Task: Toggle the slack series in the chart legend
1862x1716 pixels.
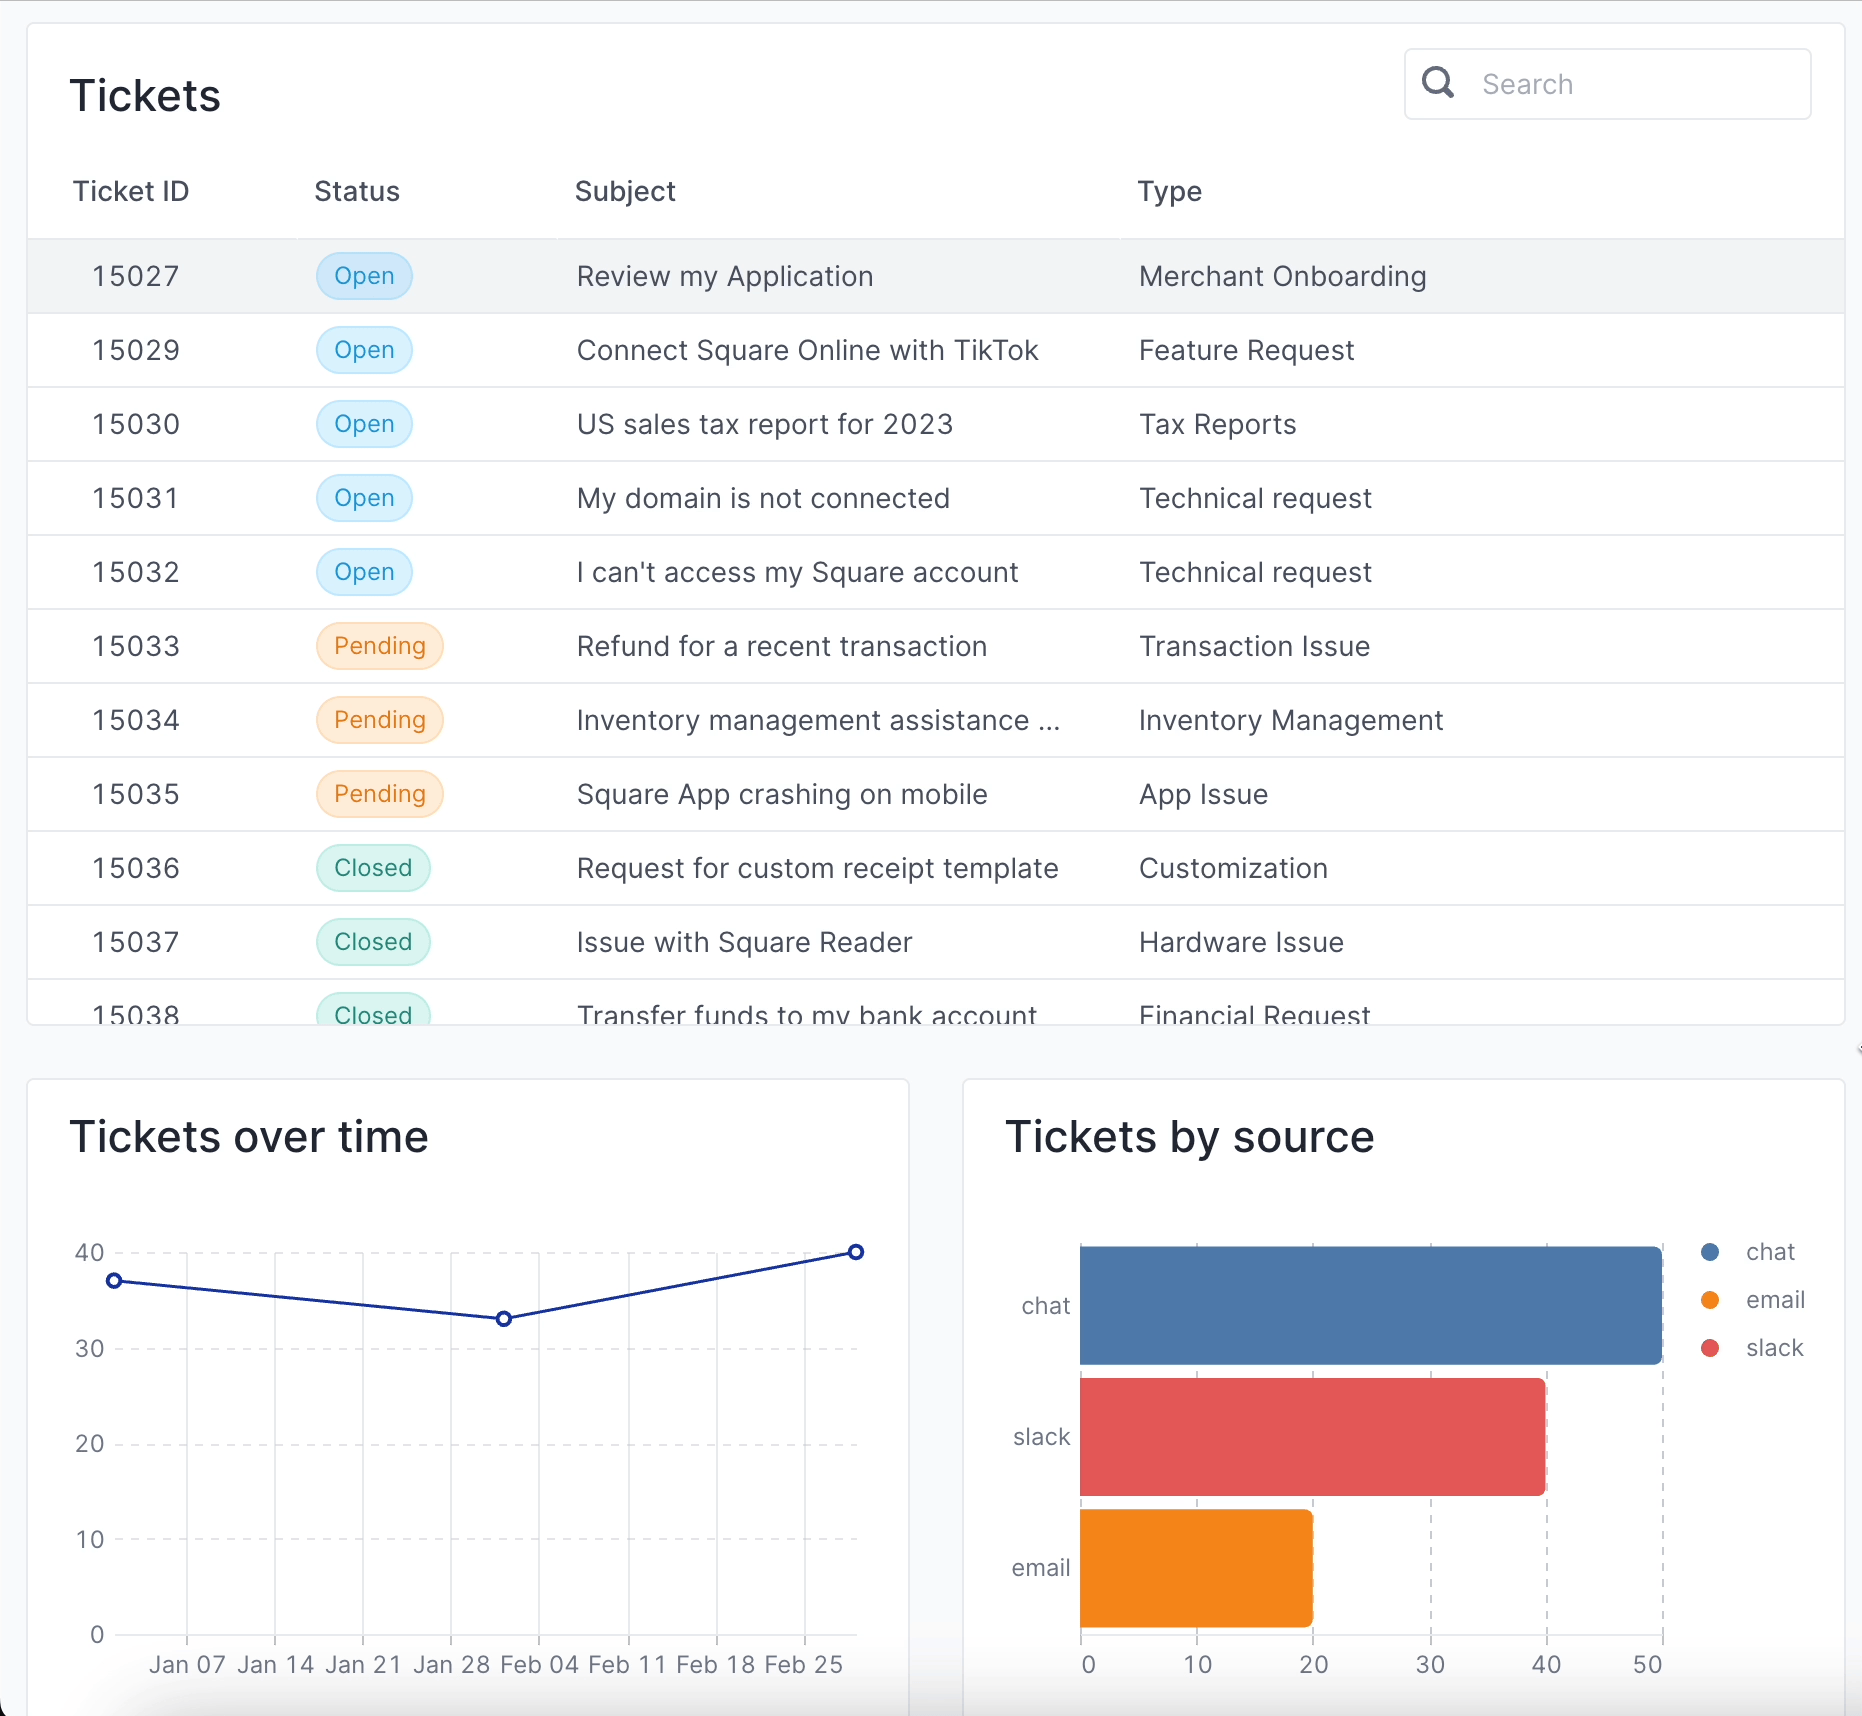Action: tap(1774, 1347)
